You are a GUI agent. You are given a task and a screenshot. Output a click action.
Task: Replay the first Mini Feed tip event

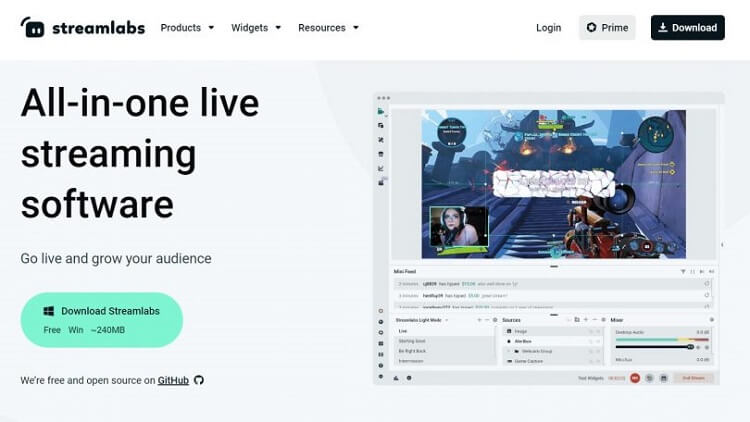pos(706,284)
